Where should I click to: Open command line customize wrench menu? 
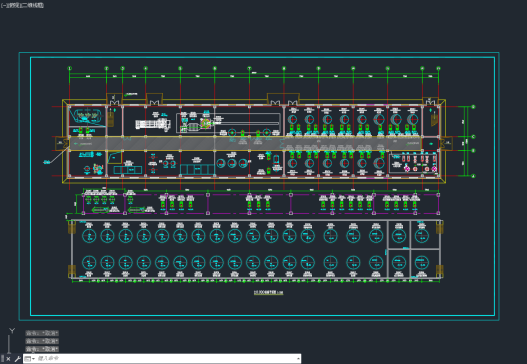[x=17, y=359]
